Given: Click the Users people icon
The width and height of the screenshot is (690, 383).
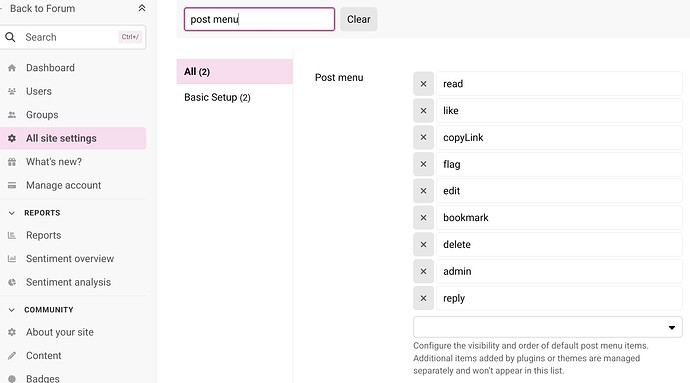Looking at the screenshot, I should click(x=12, y=91).
